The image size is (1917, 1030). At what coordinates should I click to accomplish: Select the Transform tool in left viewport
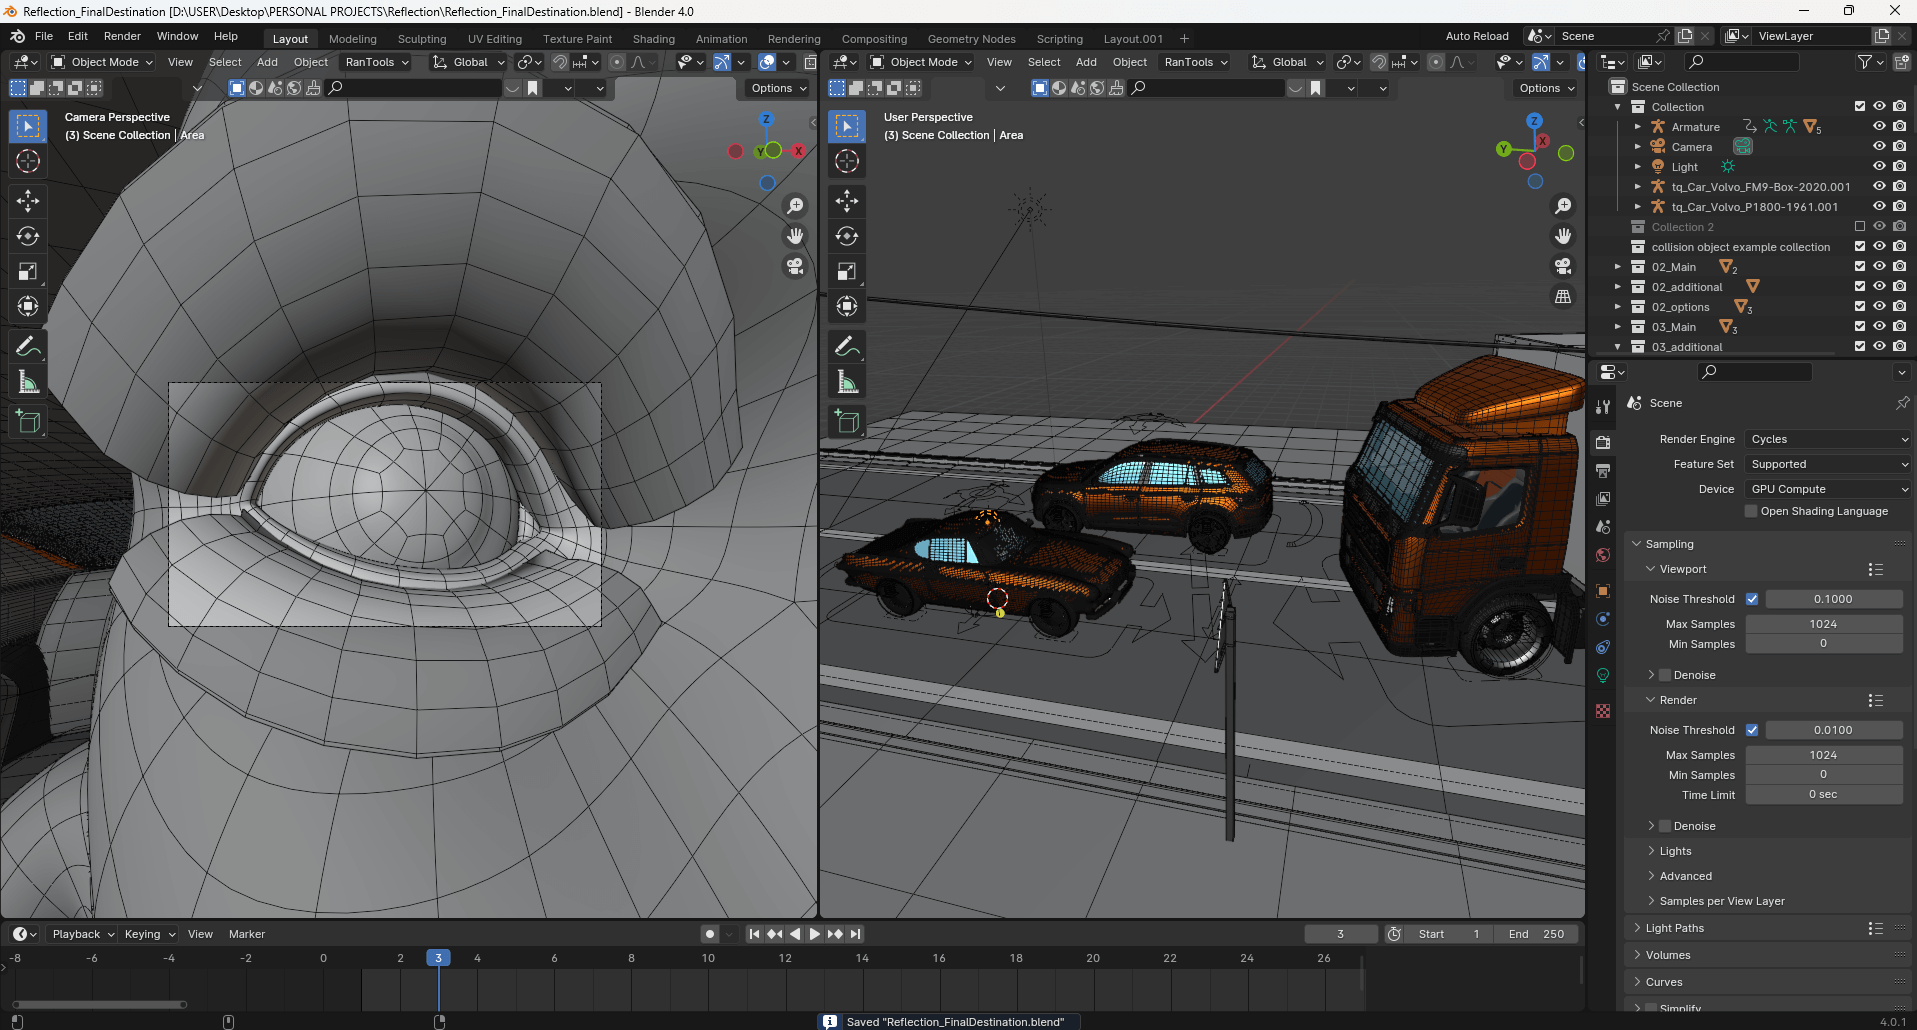28,306
